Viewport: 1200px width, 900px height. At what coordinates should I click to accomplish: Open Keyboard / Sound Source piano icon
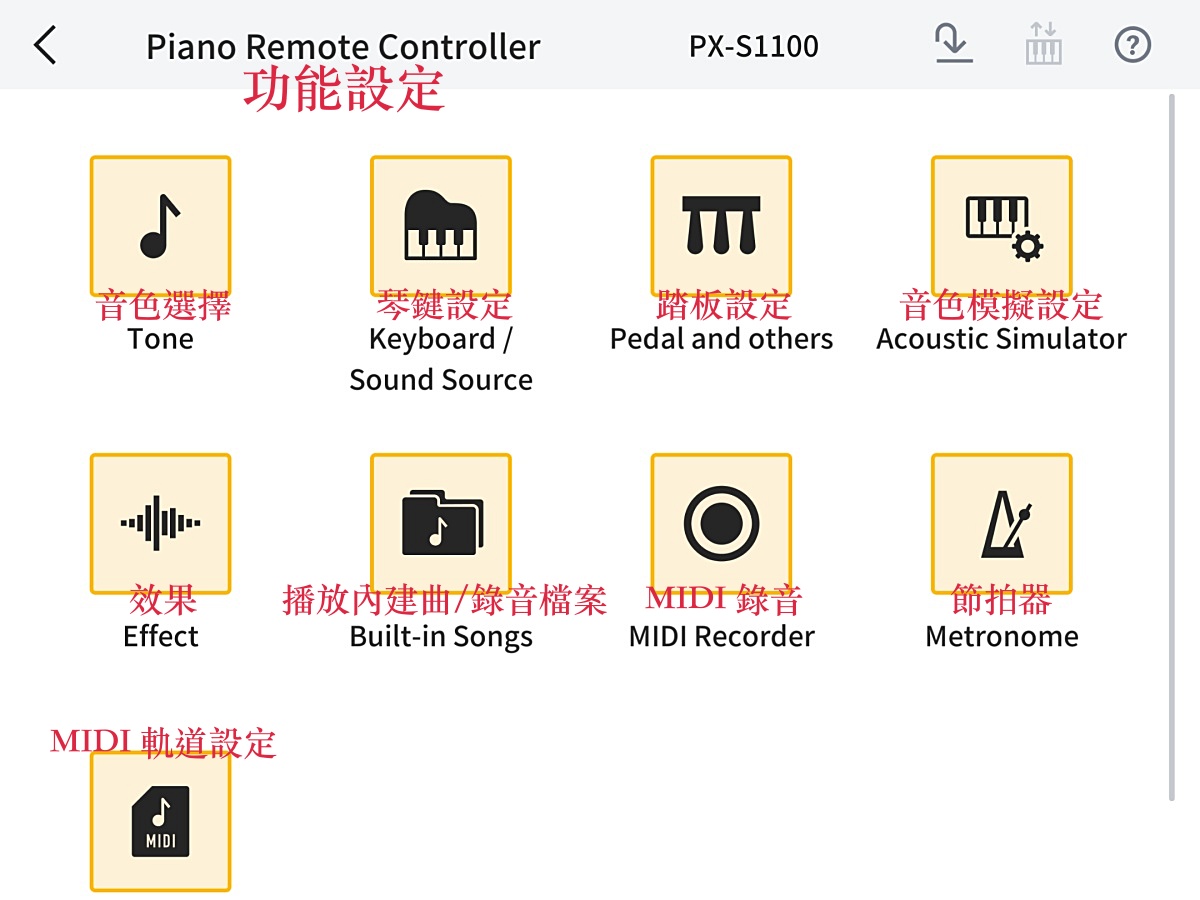(x=440, y=225)
